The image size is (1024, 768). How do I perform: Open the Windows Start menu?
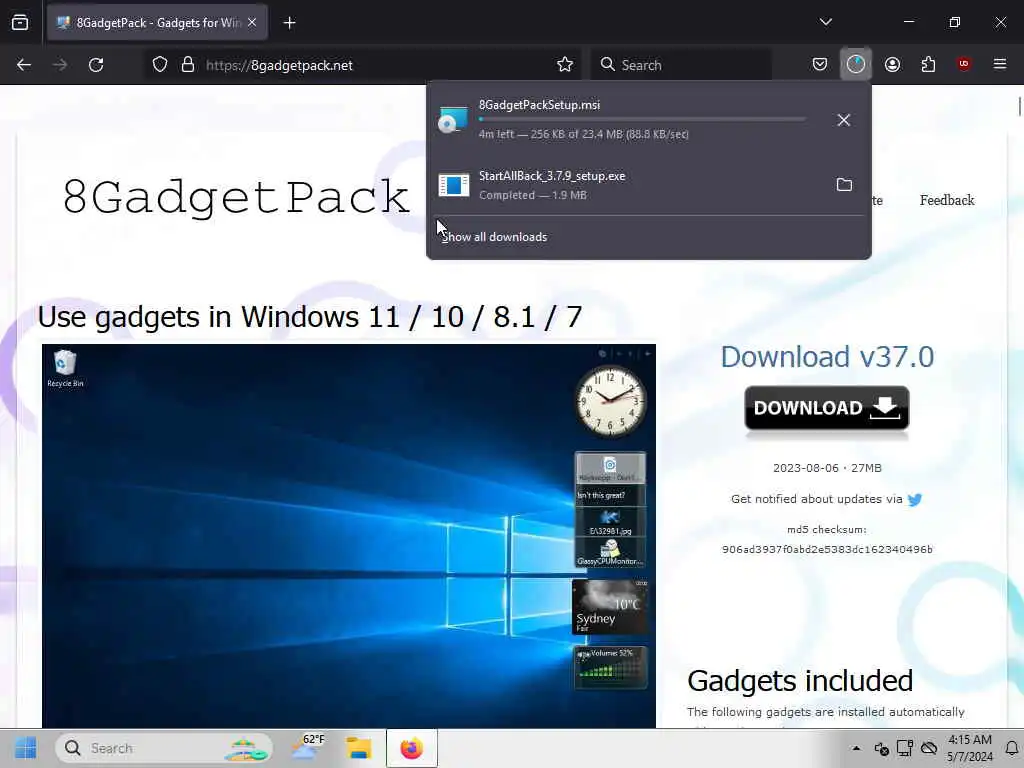pos(25,748)
